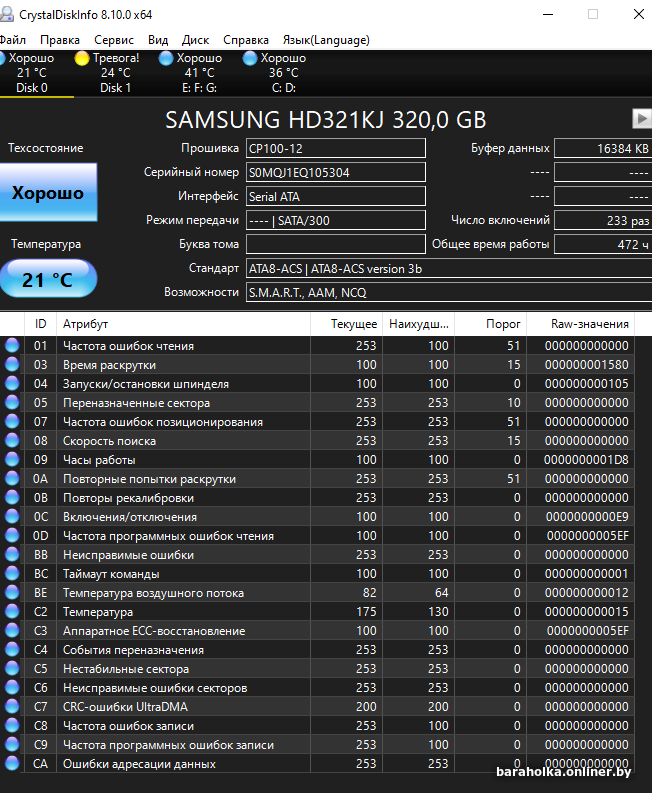Screen dimensions: 652x793
Task: Open the Диск menu
Action: pyautogui.click(x=195, y=40)
